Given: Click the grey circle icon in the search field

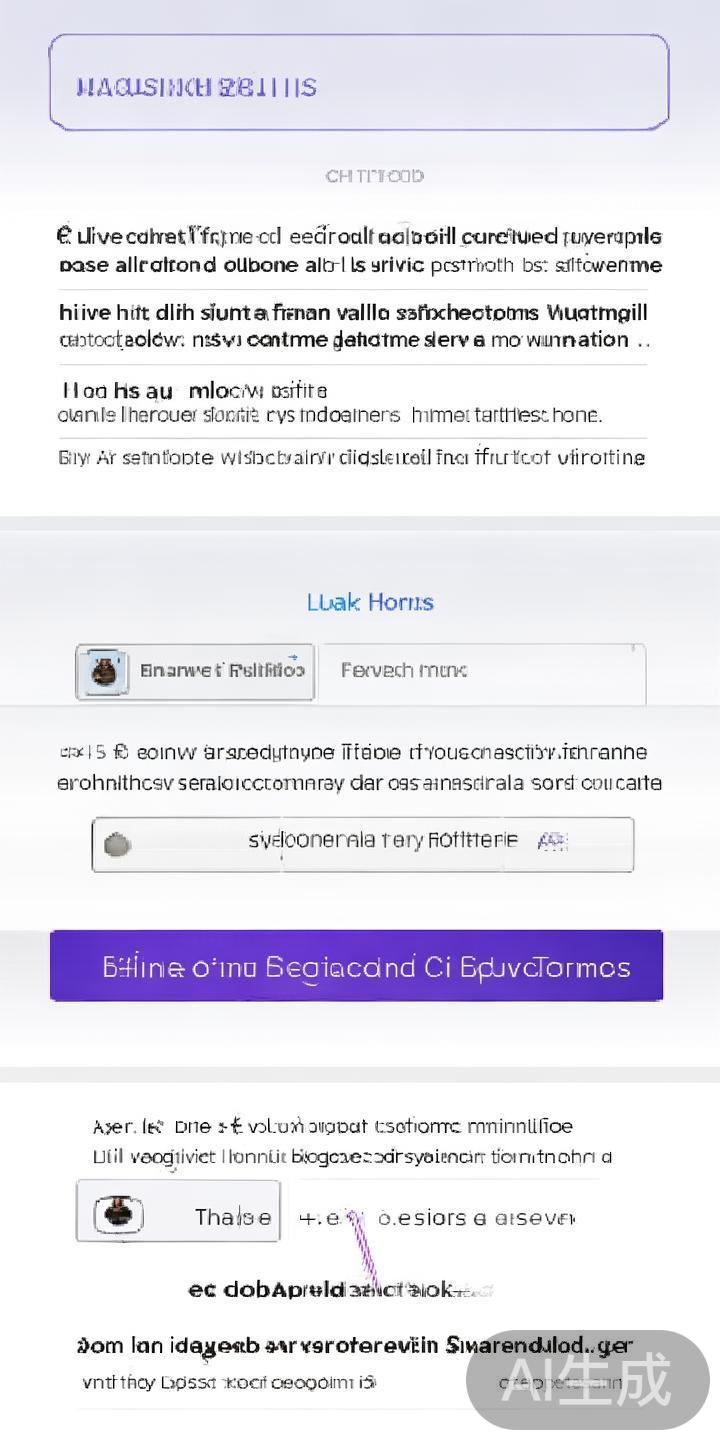Looking at the screenshot, I should pyautogui.click(x=117, y=845).
